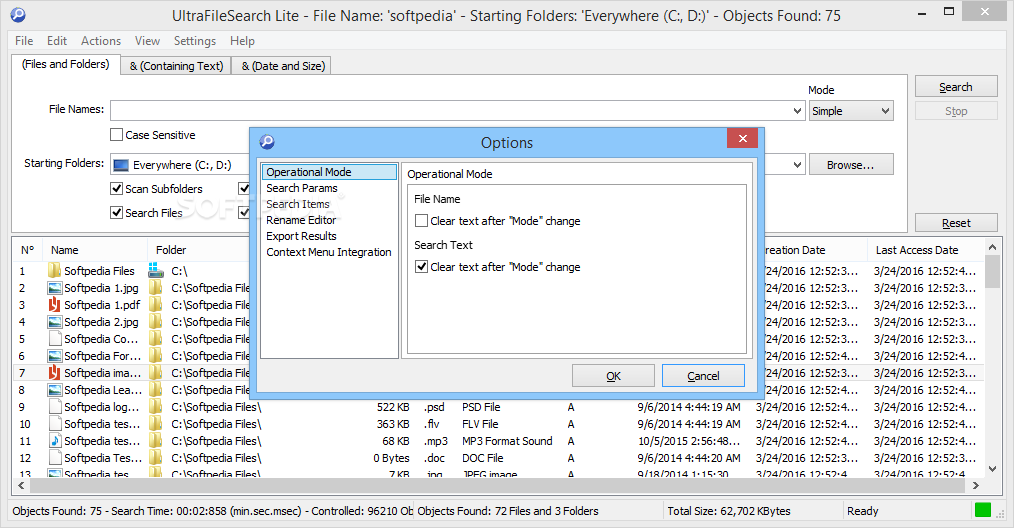Click the green status indicator in status bar

click(x=983, y=510)
